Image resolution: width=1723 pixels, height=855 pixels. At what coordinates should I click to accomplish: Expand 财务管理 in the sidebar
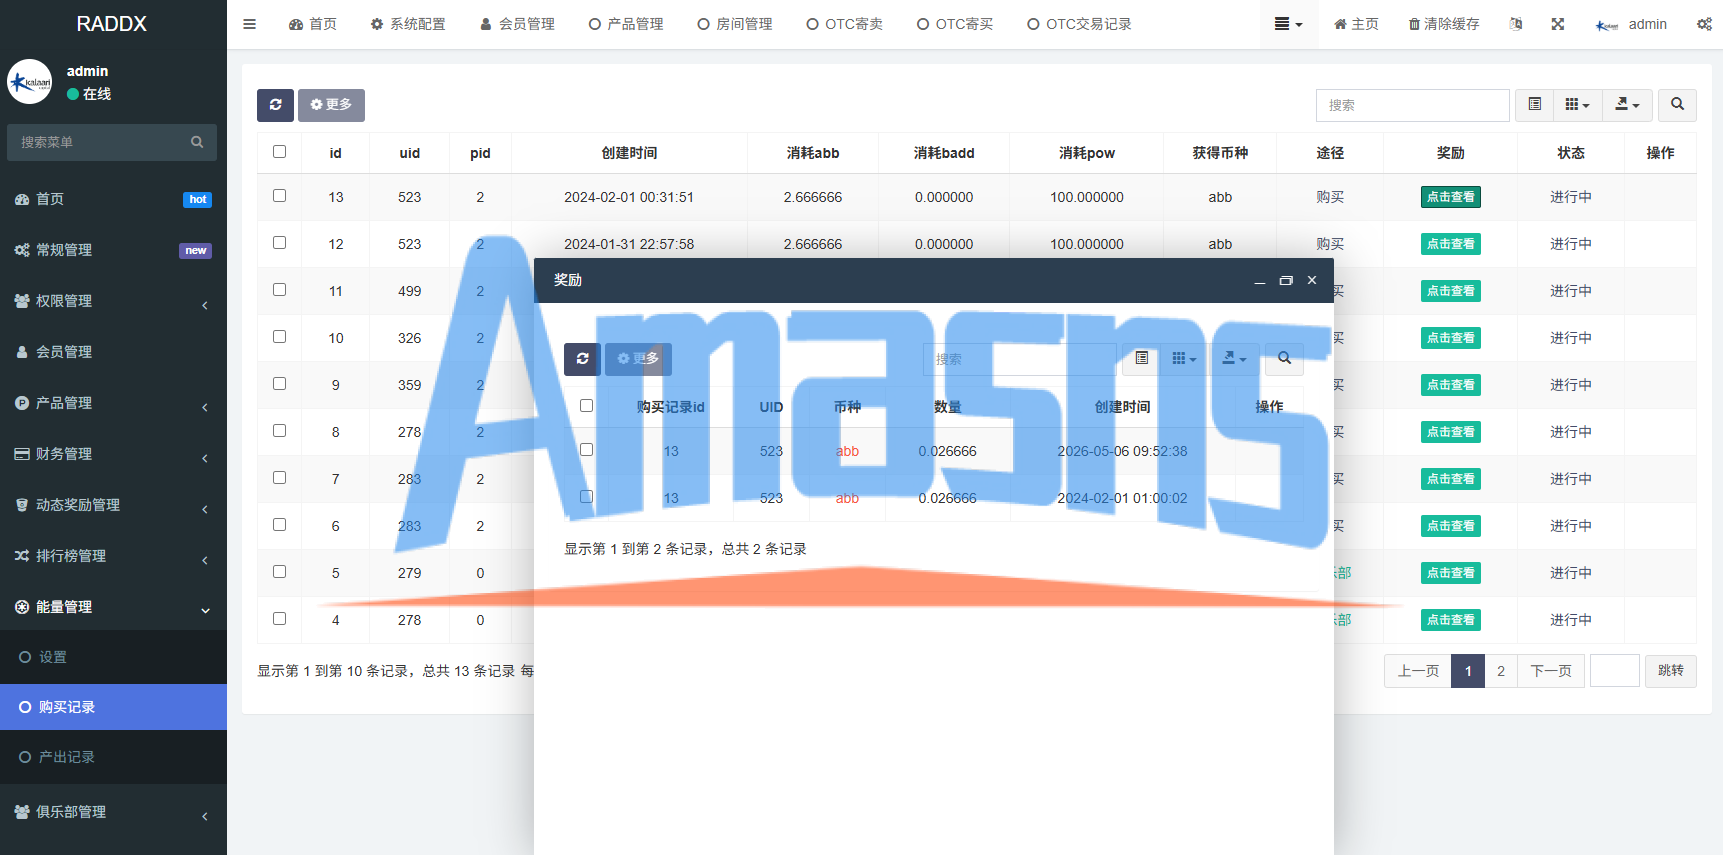click(x=113, y=454)
